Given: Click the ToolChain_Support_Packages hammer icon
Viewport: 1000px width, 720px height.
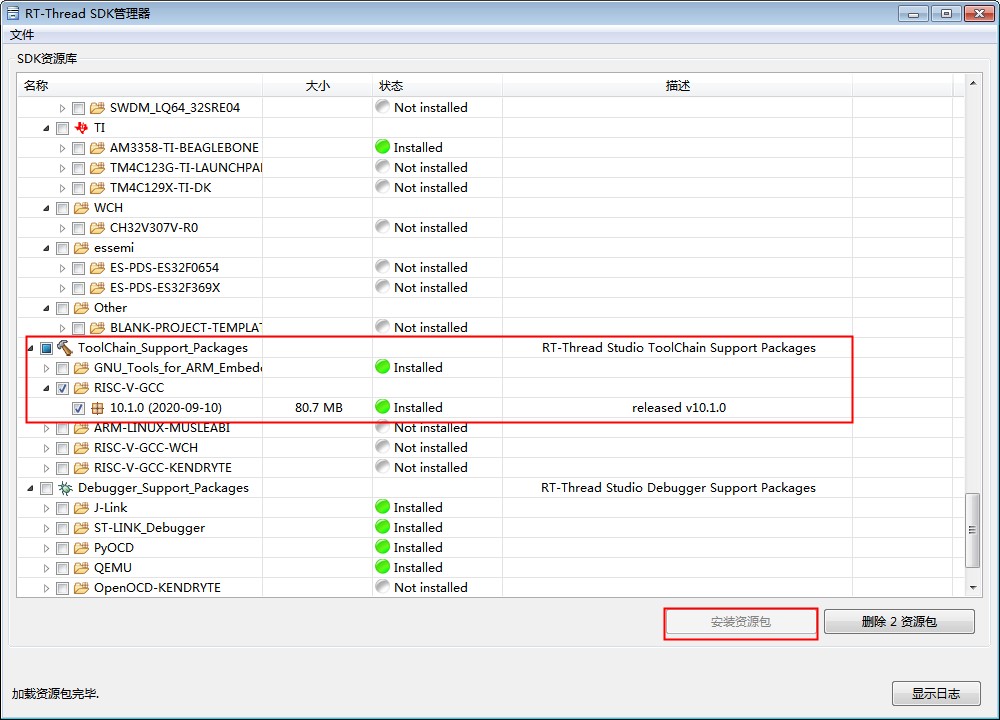Looking at the screenshot, I should [65, 348].
